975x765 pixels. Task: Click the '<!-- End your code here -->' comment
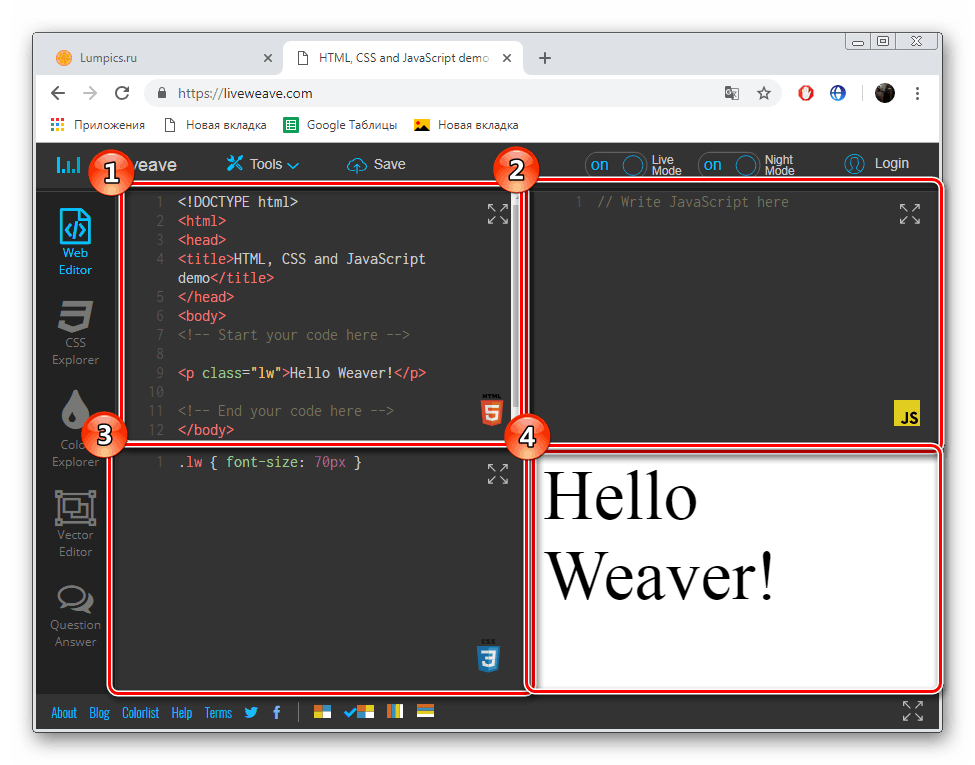(286, 411)
